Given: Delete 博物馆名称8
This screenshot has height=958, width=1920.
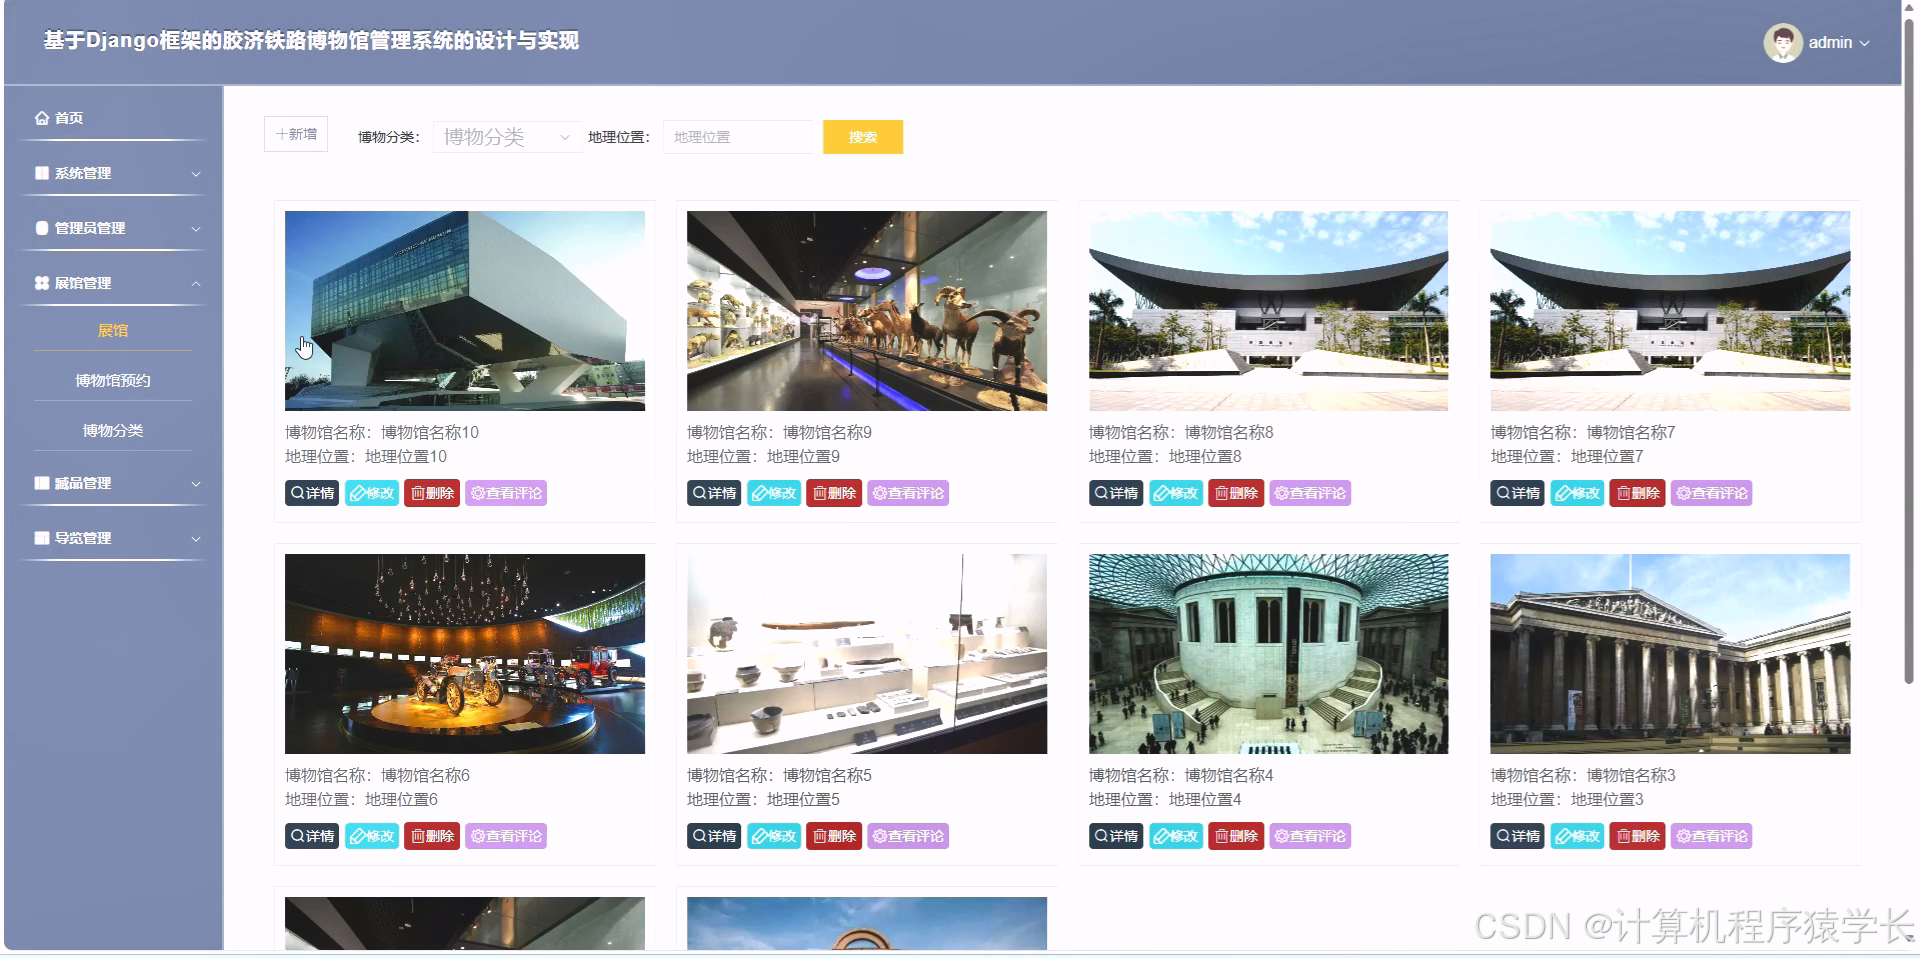Looking at the screenshot, I should pos(1236,493).
